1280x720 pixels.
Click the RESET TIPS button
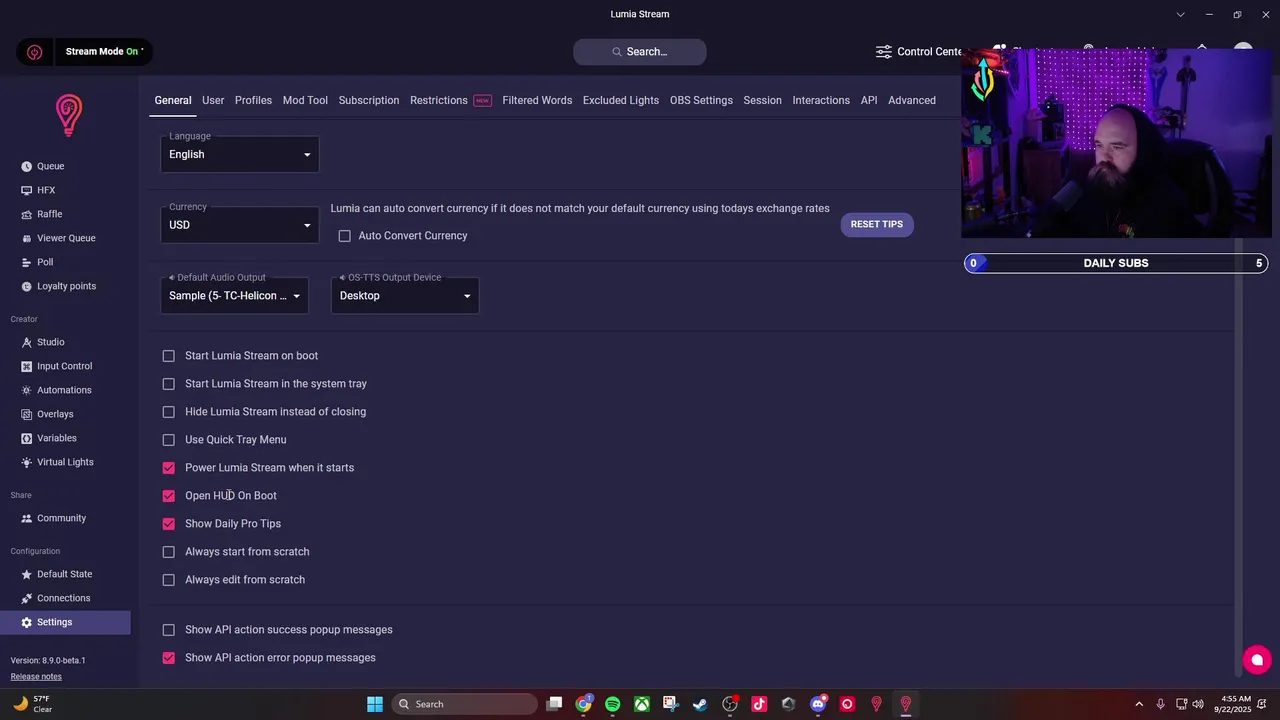click(x=877, y=224)
